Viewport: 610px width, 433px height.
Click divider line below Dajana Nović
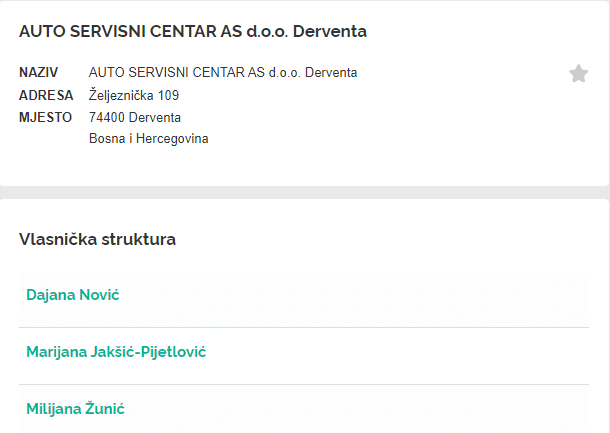[x=304, y=327]
